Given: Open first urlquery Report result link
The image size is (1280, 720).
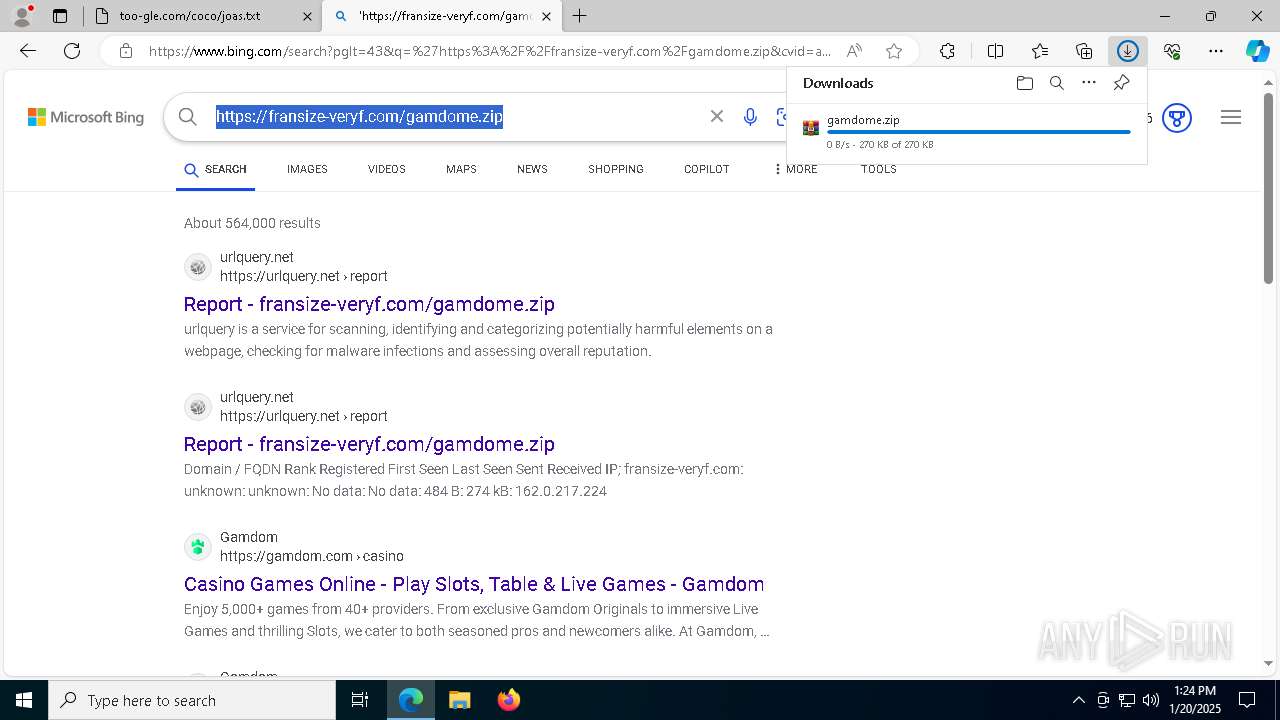Looking at the screenshot, I should click(369, 304).
